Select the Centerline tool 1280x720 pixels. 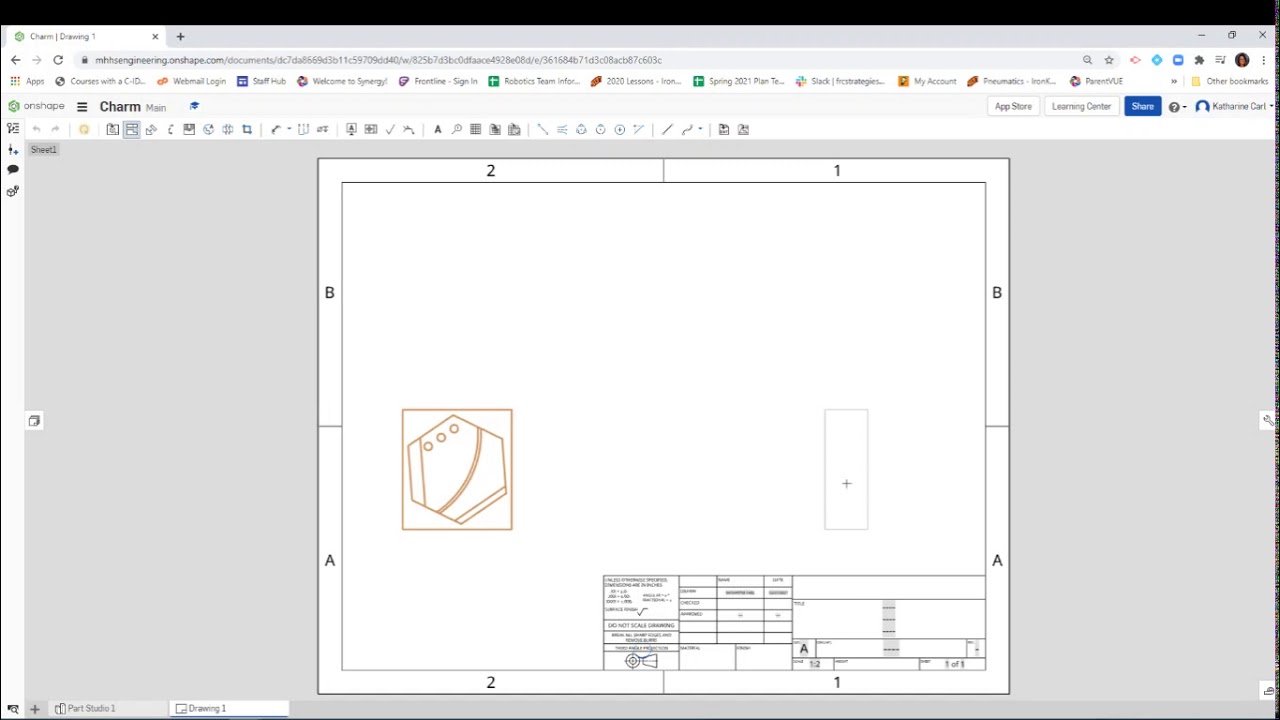(542, 129)
